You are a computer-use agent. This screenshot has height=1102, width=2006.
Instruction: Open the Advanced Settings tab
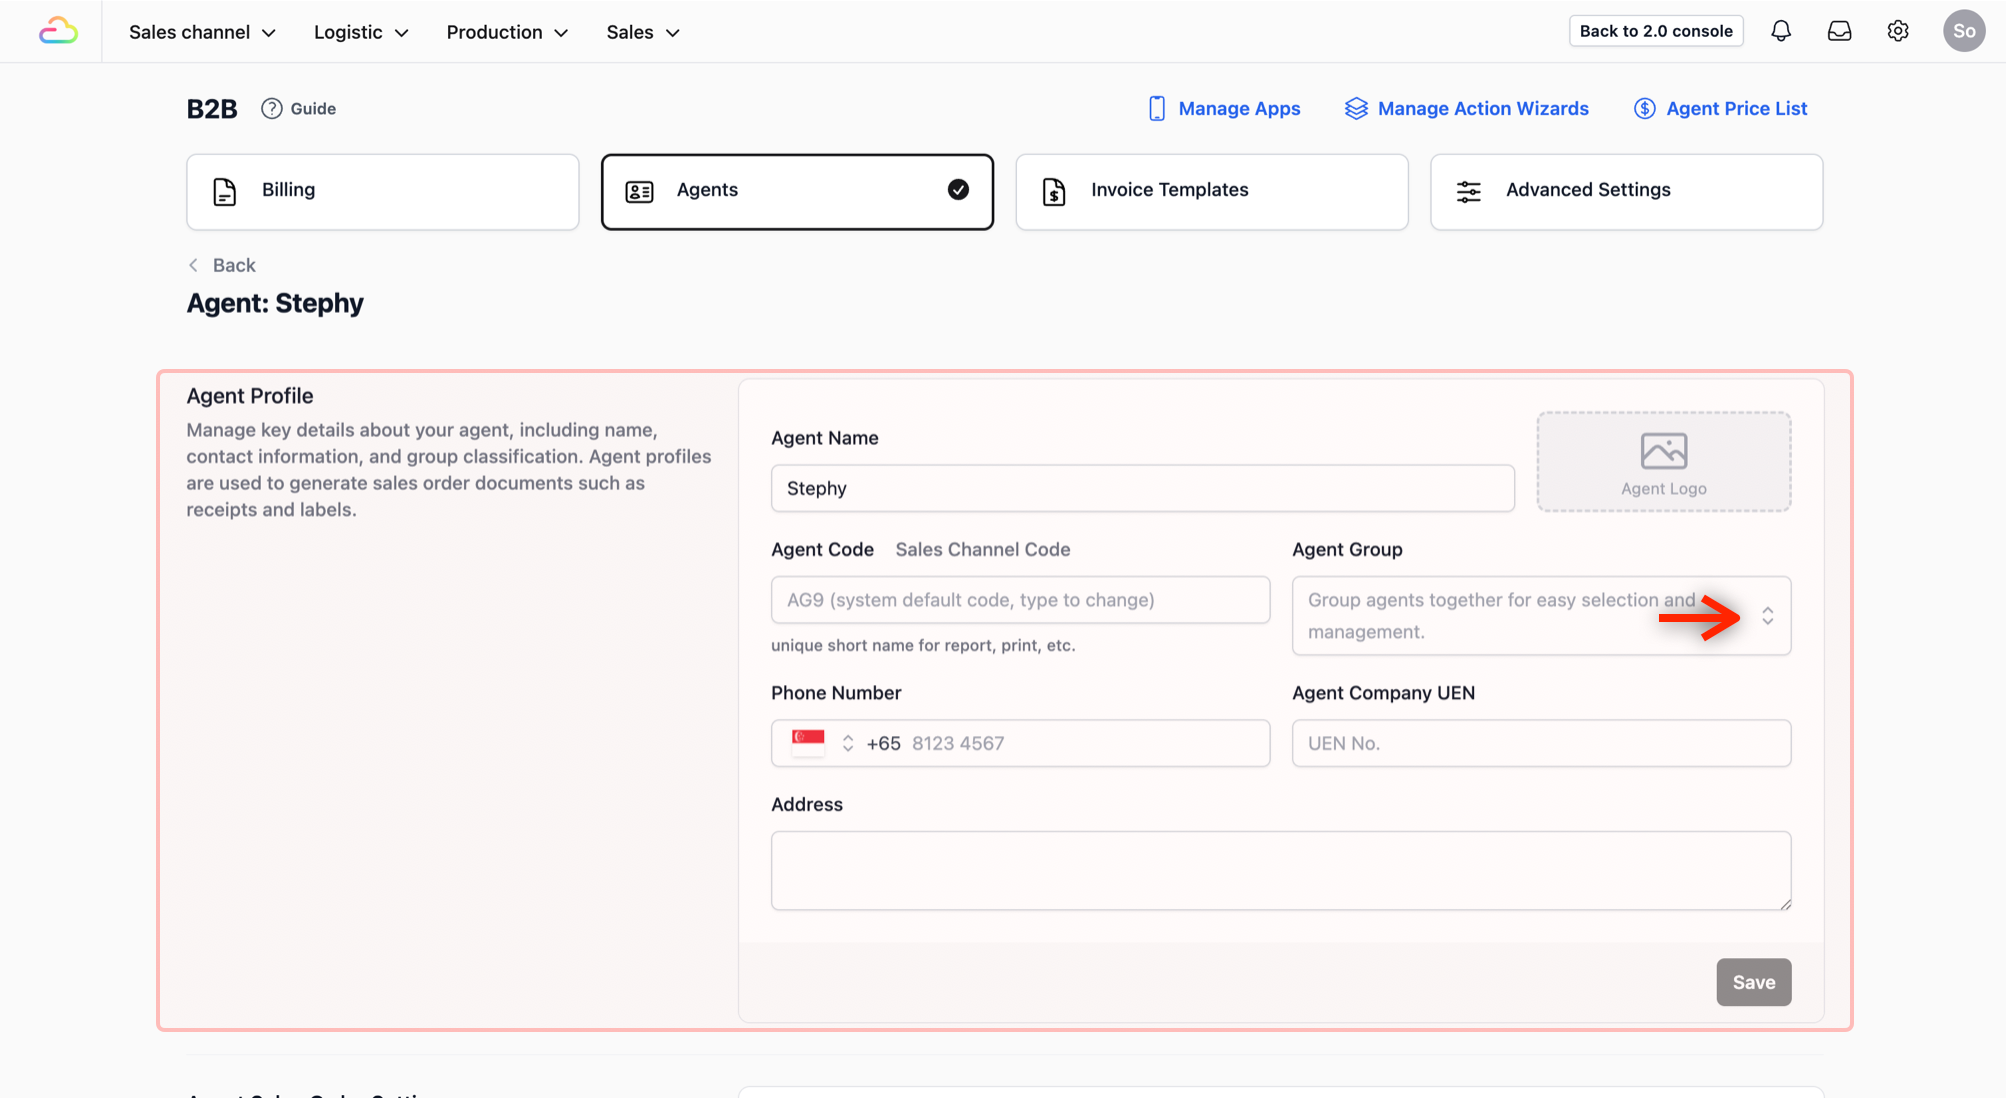click(1625, 191)
